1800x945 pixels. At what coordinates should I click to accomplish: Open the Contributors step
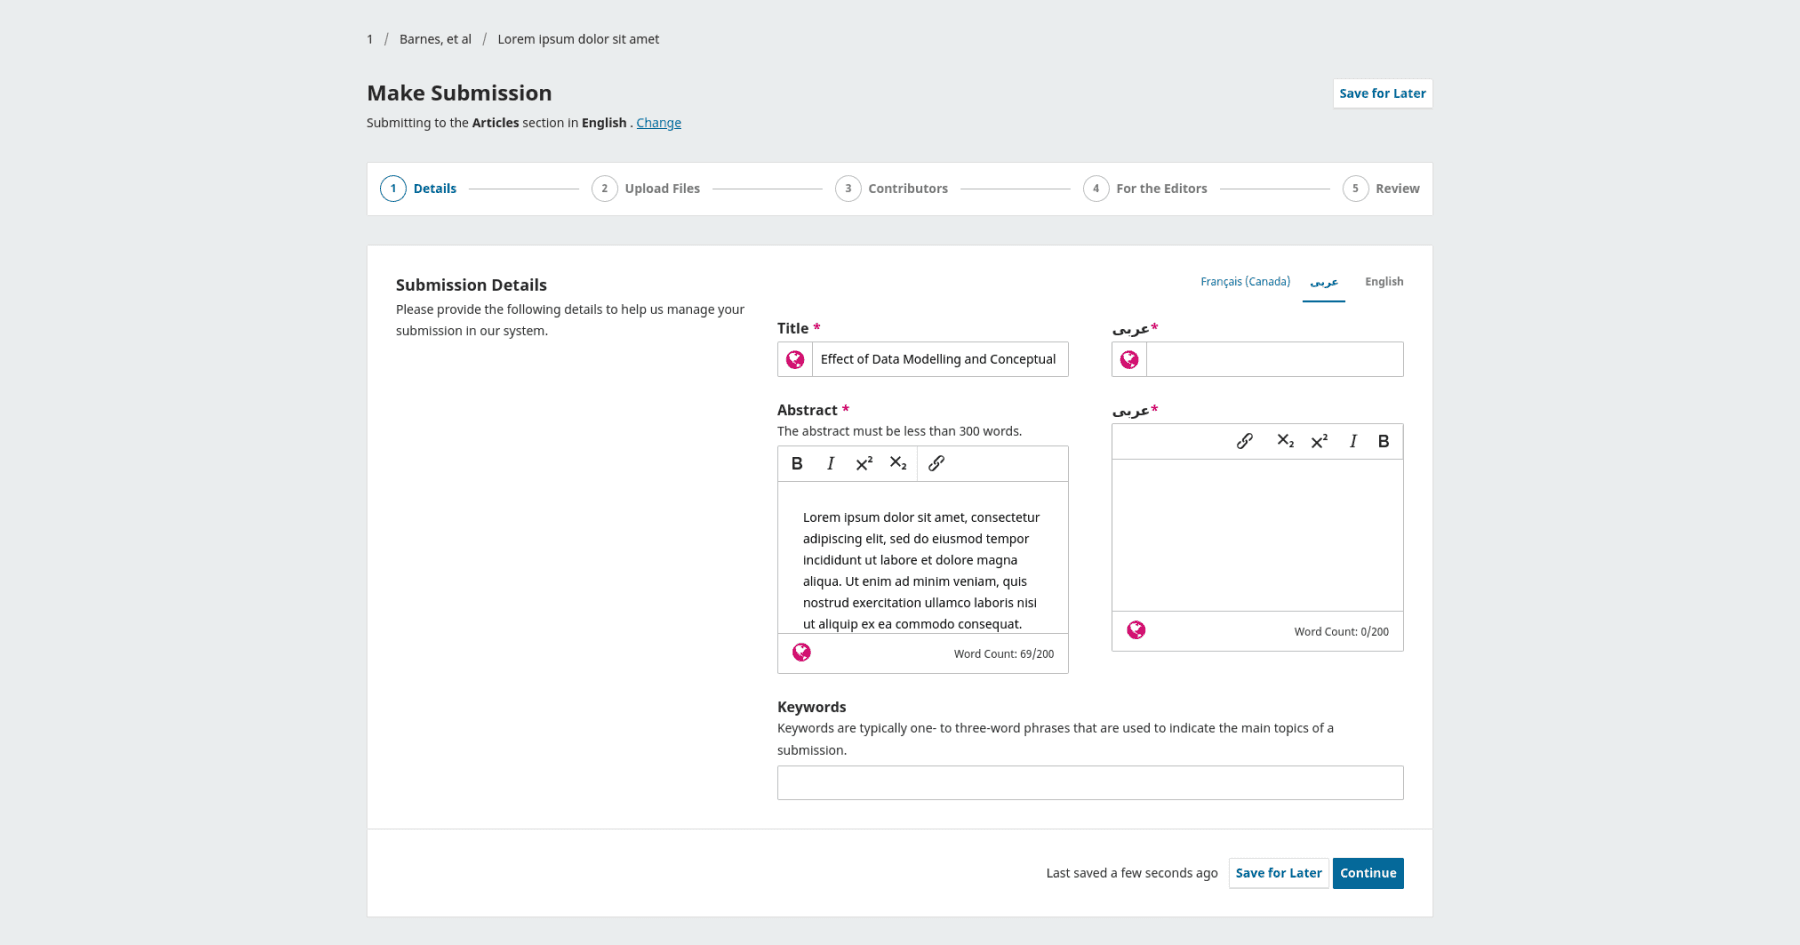[x=908, y=188]
